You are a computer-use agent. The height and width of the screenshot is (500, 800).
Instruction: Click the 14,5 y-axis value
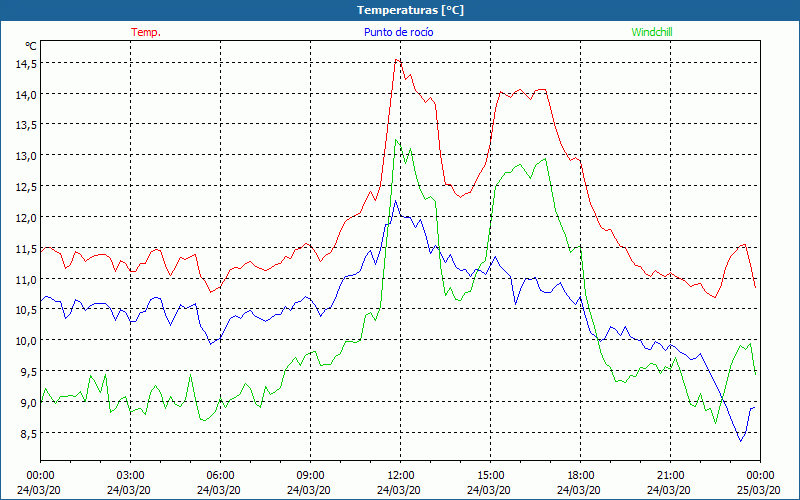26,63
